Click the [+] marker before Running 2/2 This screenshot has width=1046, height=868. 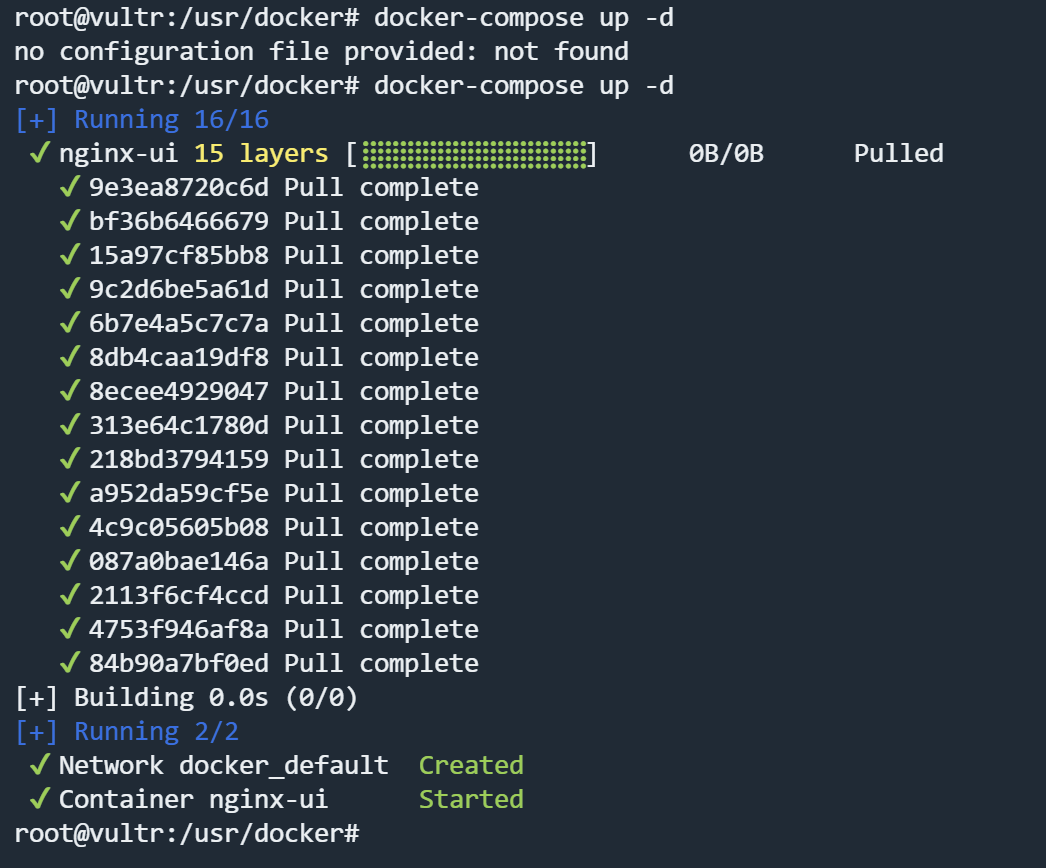coord(37,732)
